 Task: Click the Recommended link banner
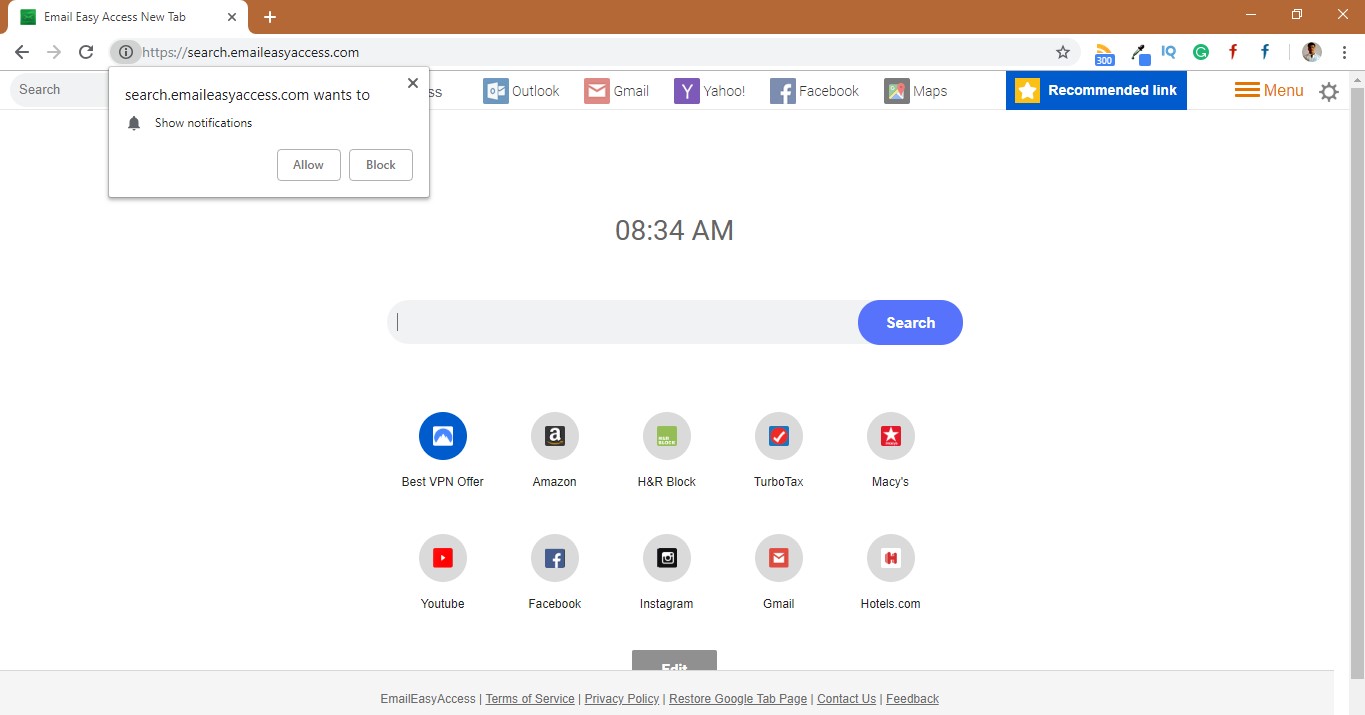point(1096,90)
